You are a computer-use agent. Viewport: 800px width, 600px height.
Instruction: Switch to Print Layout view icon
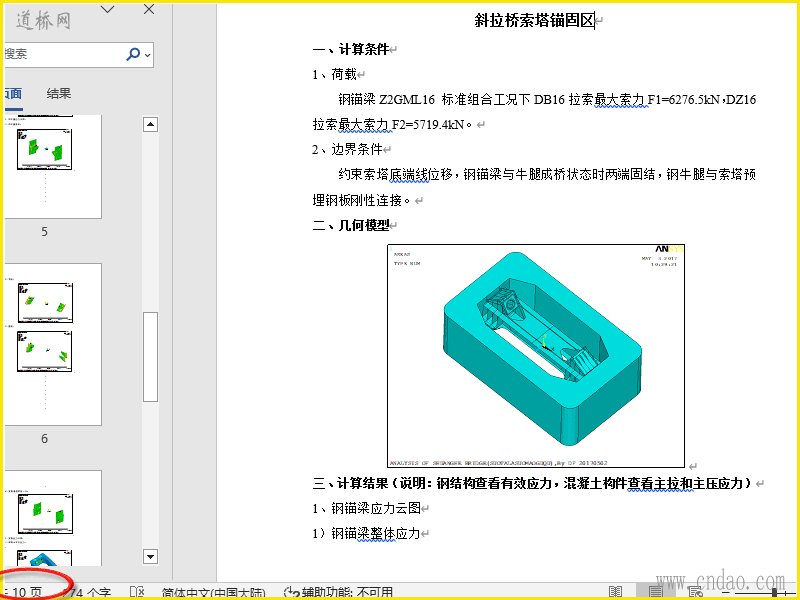coord(656,592)
